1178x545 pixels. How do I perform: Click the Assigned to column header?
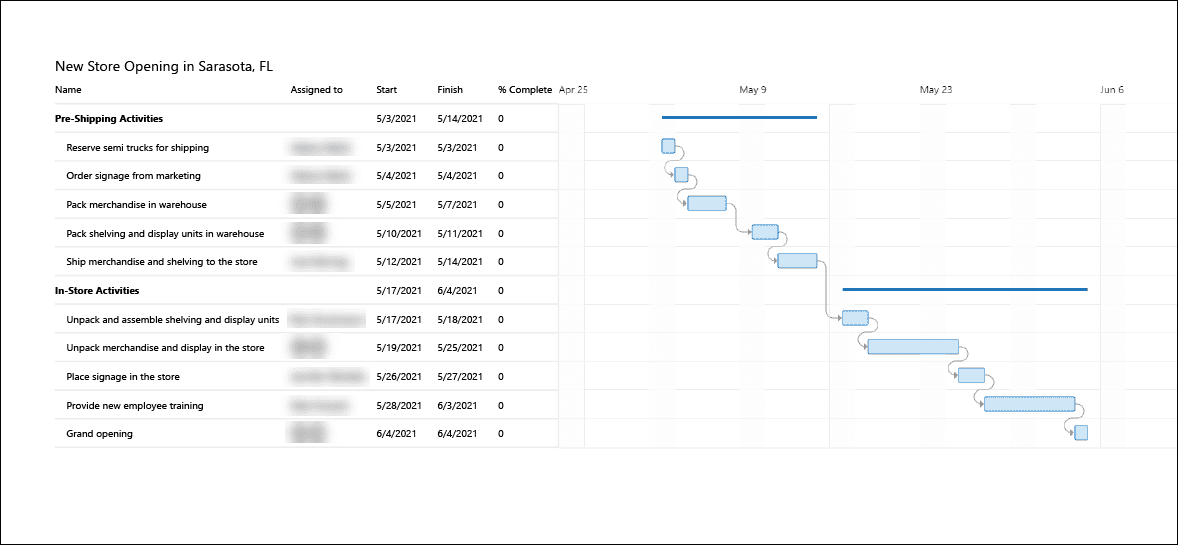316,89
